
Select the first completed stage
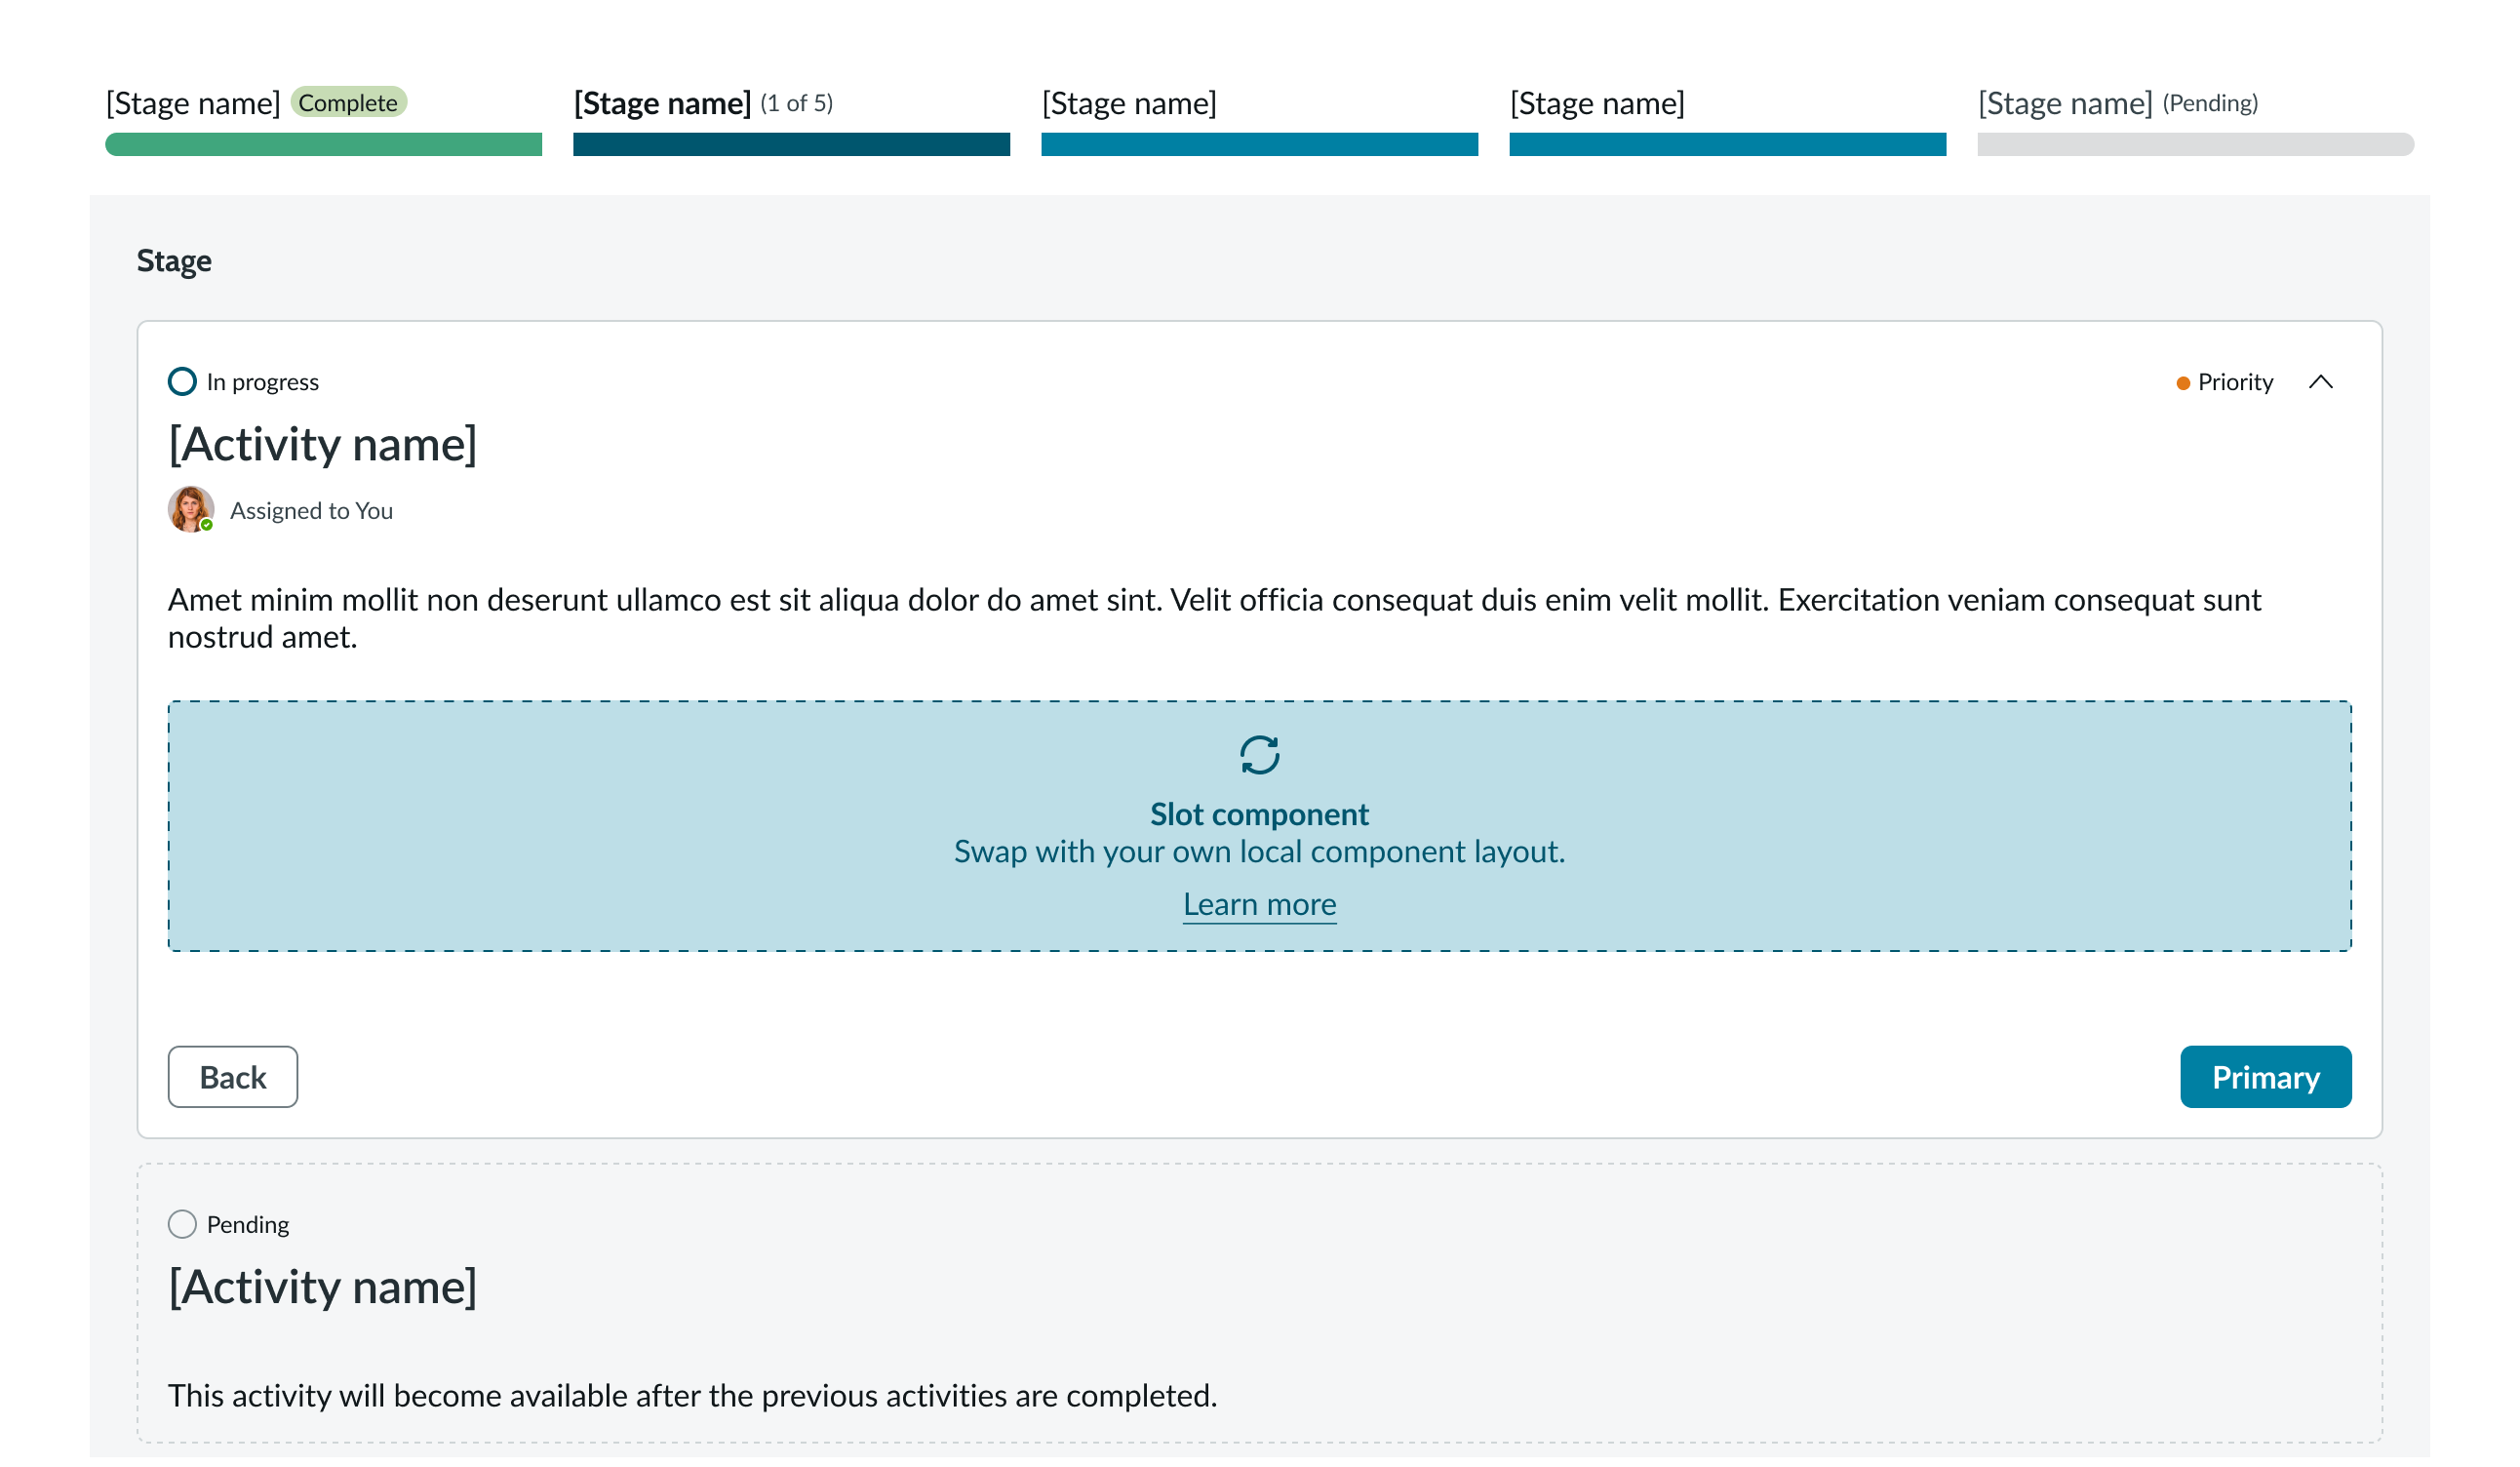point(195,103)
